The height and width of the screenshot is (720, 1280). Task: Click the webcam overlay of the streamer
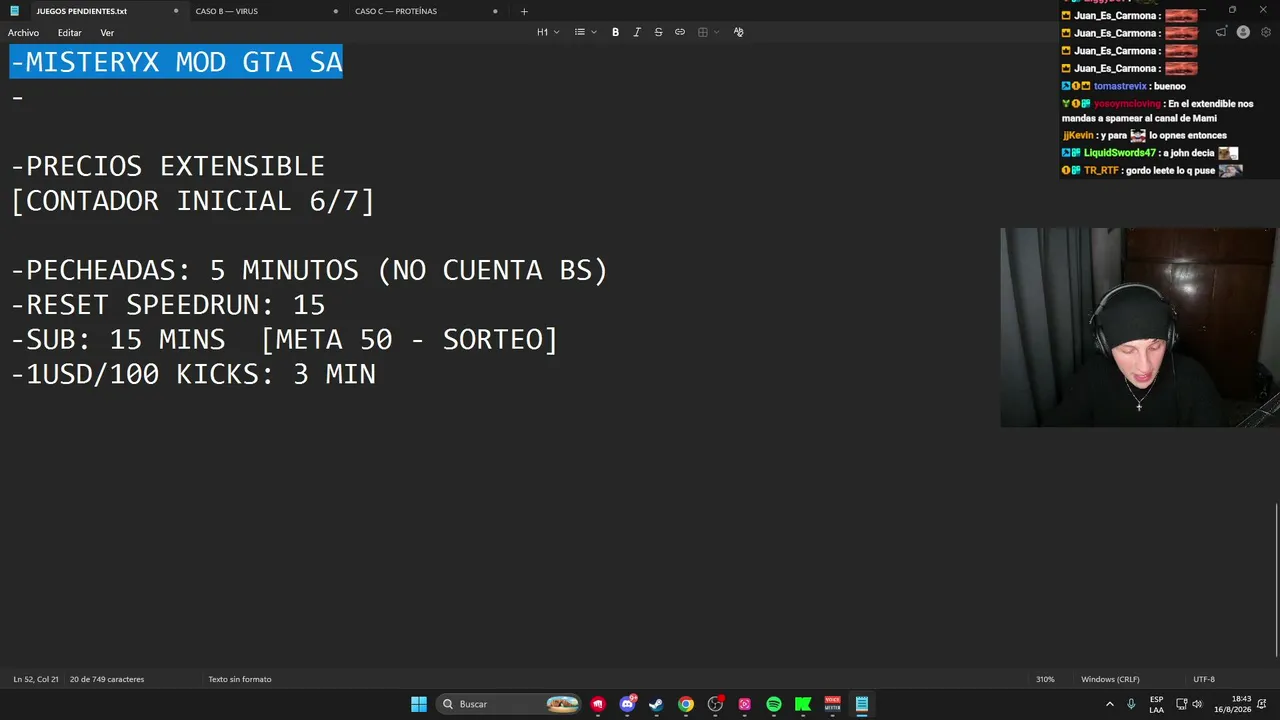1140,328
